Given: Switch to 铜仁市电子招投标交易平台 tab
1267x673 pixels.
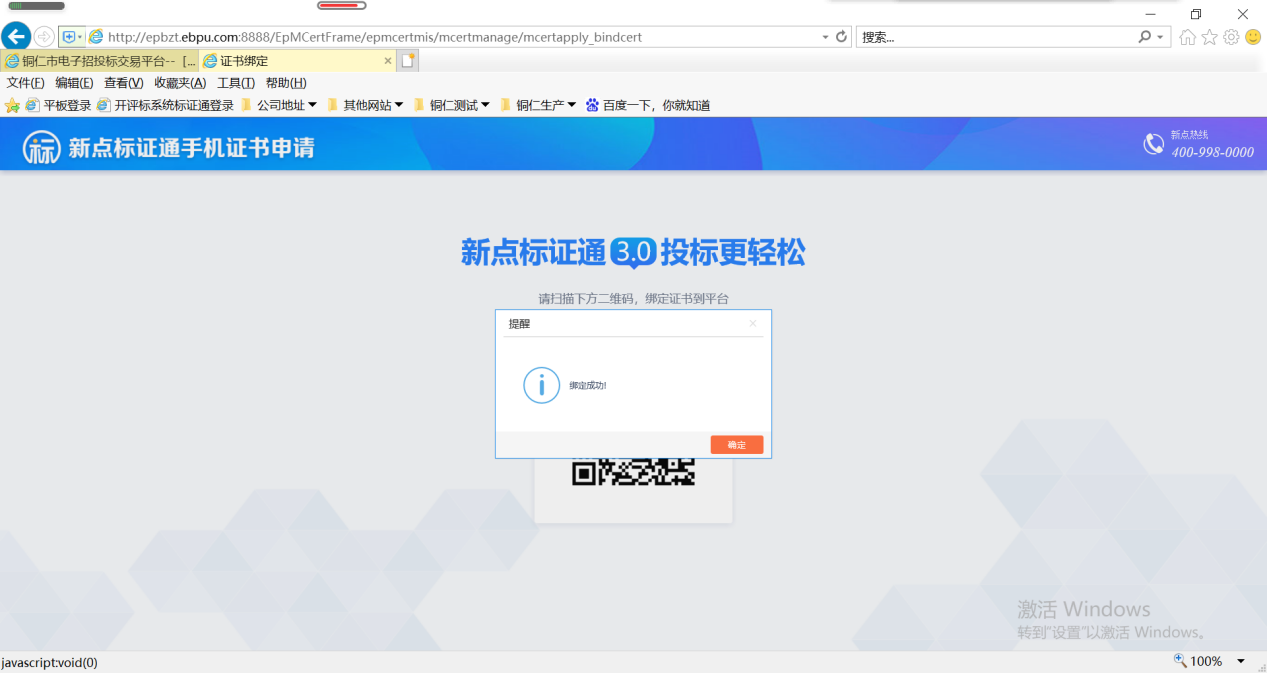Looking at the screenshot, I should click(100, 61).
